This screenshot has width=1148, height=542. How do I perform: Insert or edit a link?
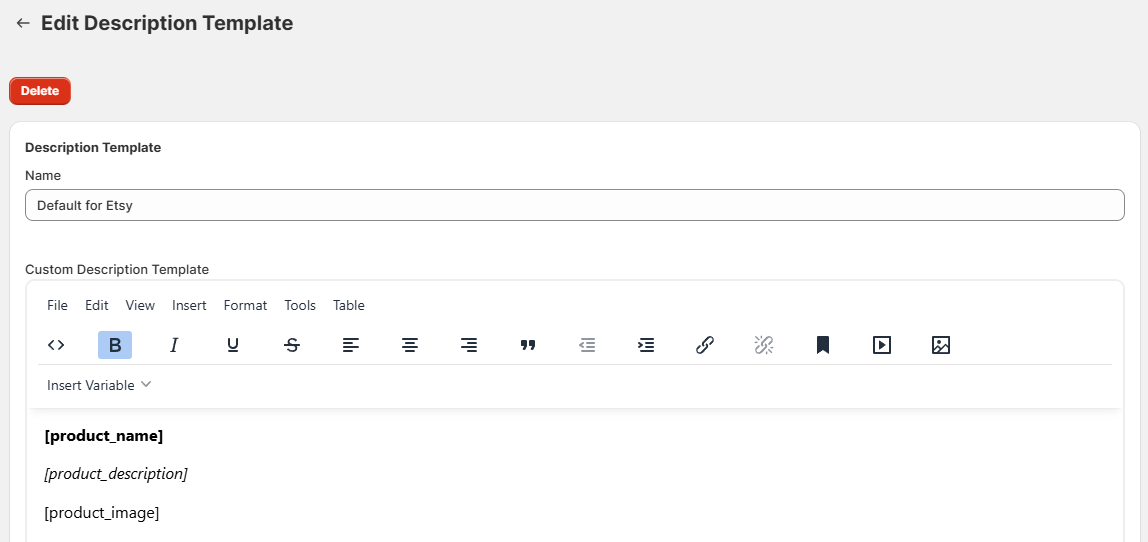[705, 345]
